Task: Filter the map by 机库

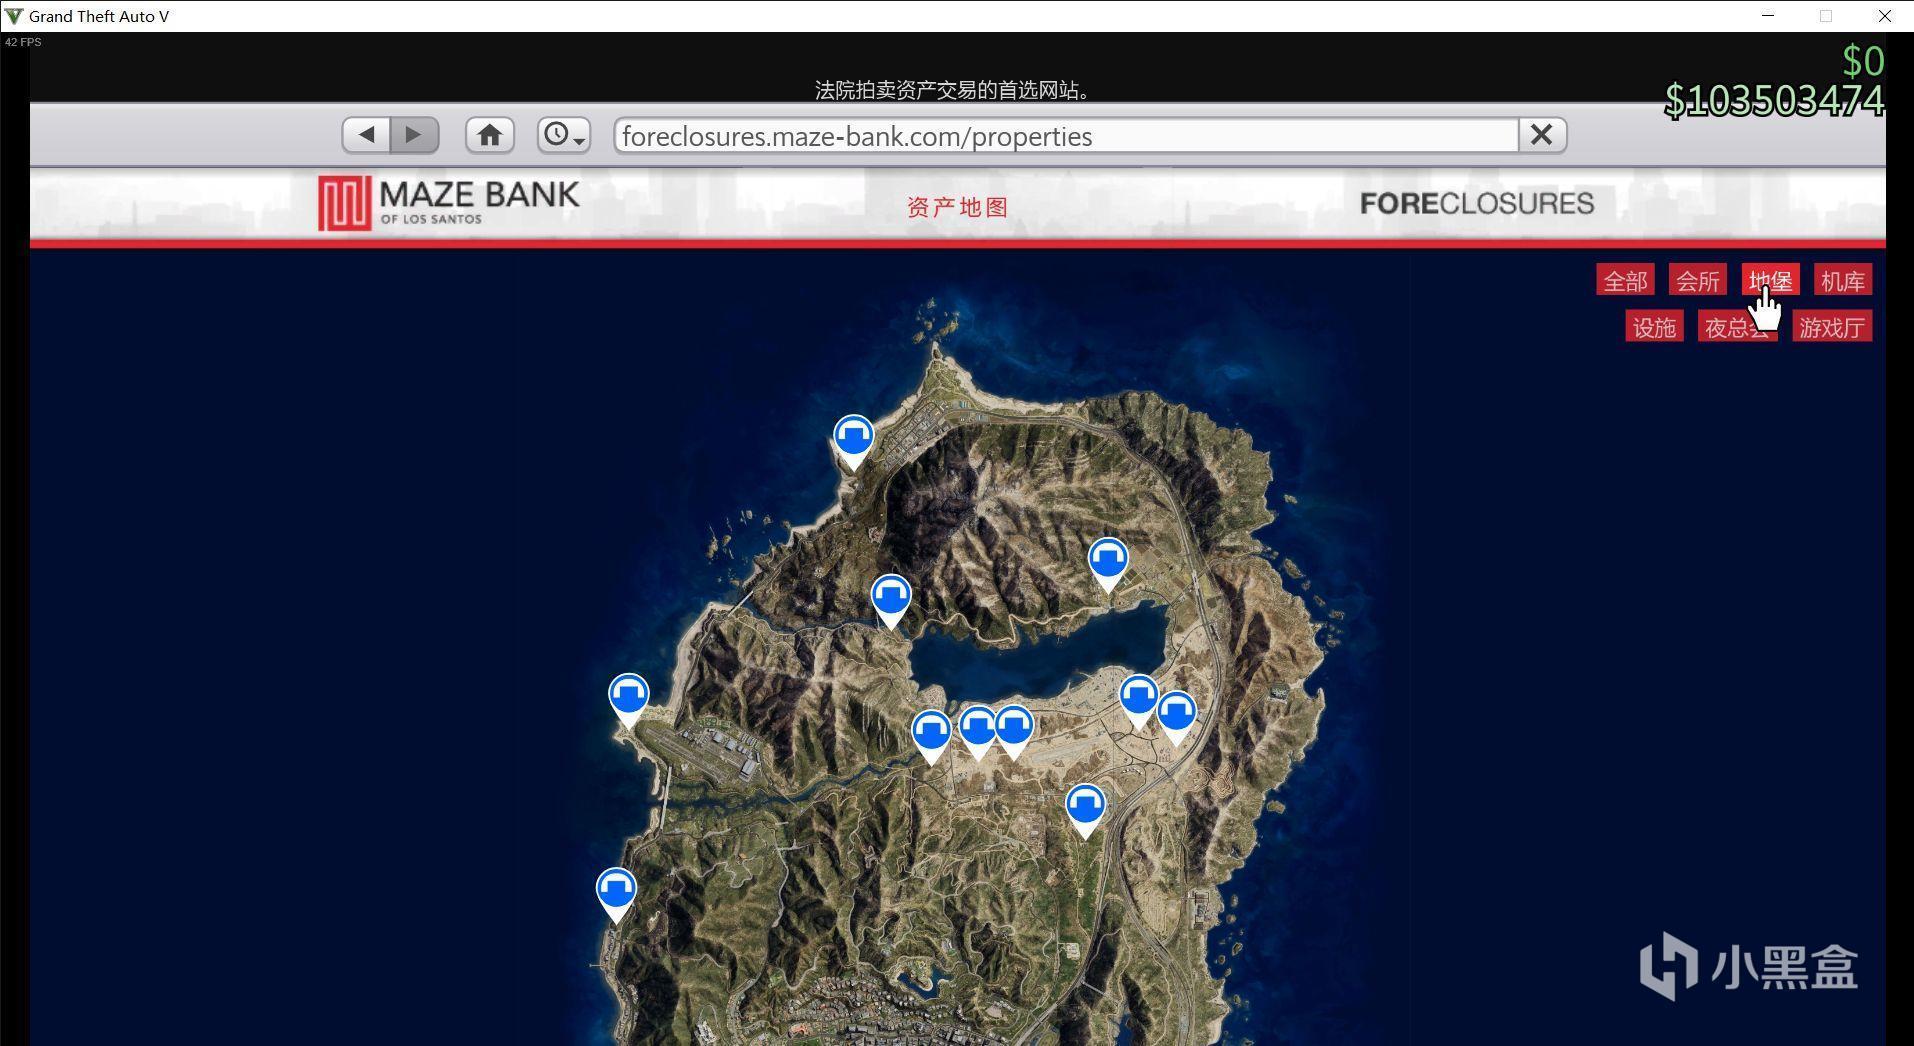Action: [x=1843, y=281]
